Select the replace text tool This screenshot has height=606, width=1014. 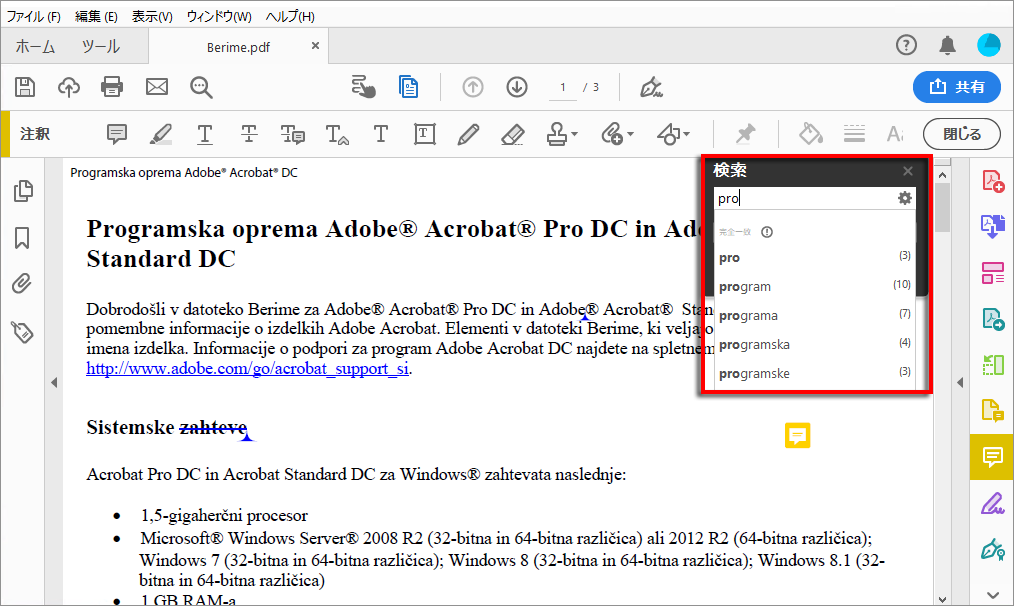[292, 134]
